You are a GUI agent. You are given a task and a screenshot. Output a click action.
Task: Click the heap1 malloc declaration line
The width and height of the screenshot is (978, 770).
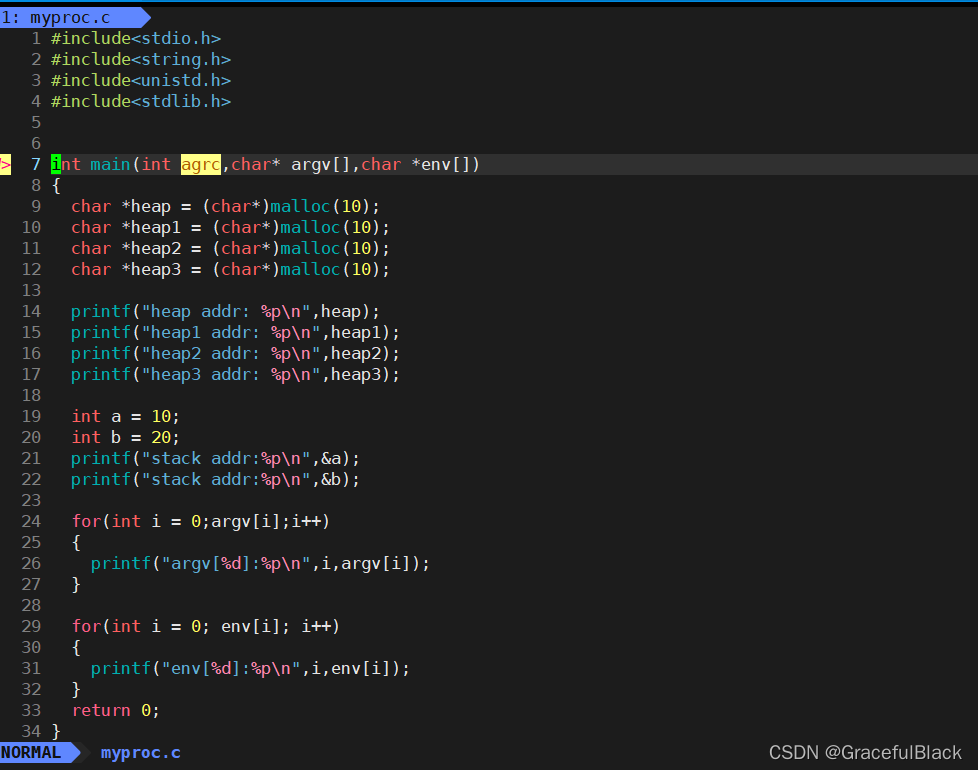pos(230,228)
